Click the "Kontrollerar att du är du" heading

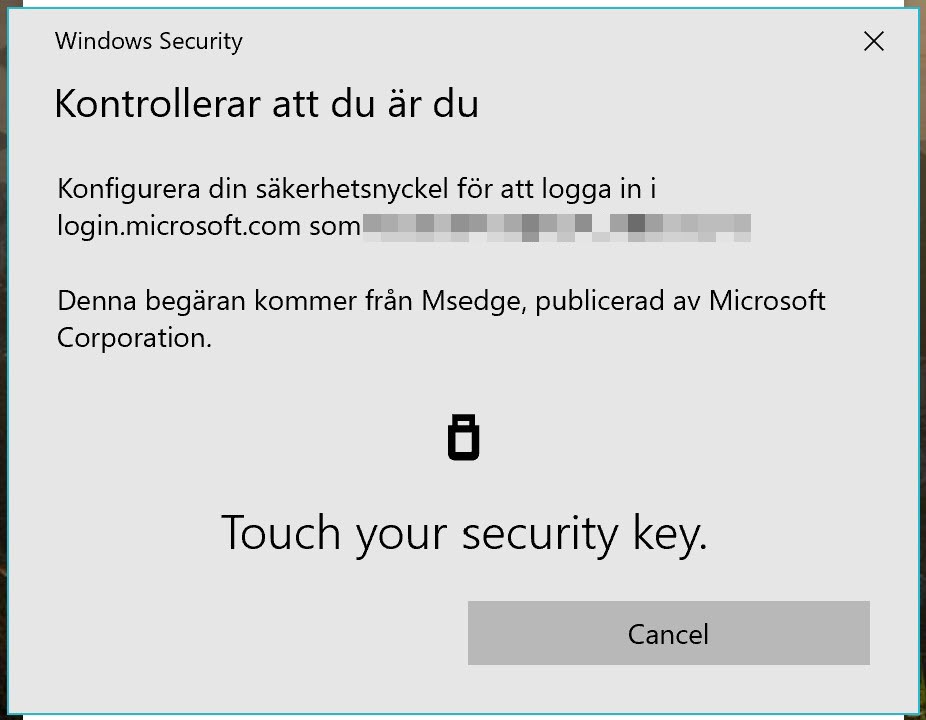266,104
